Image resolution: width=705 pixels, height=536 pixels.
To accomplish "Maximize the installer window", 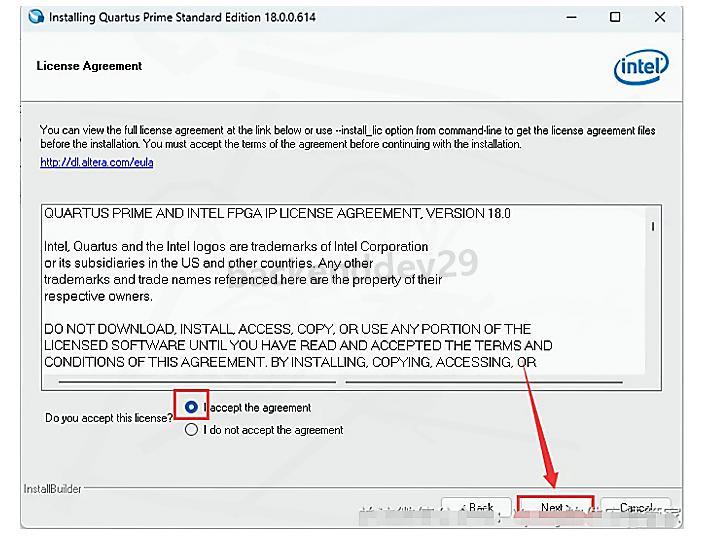I will pyautogui.click(x=615, y=17).
